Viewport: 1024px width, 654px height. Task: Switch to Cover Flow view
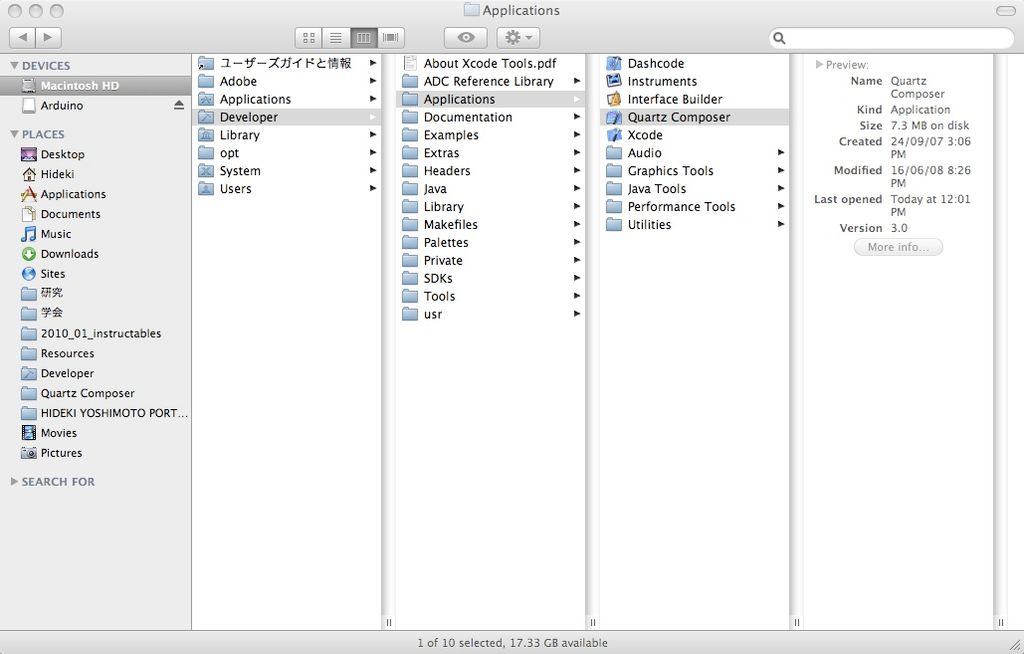tap(391, 38)
